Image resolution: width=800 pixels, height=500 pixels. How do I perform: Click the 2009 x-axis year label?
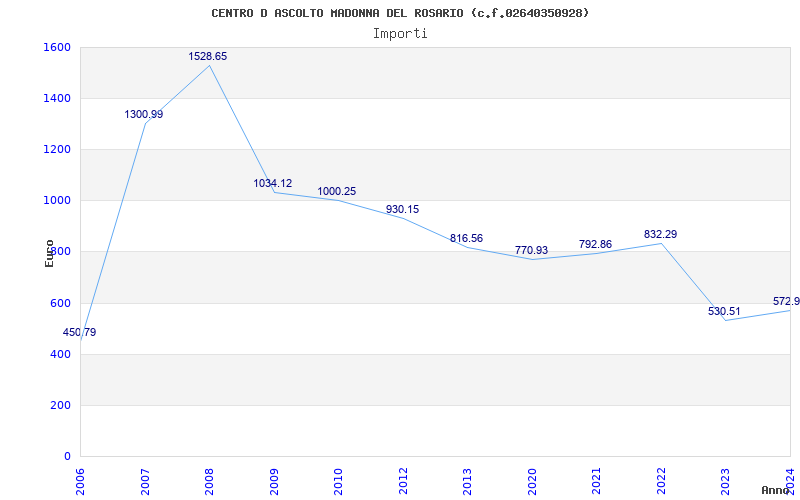pos(274,481)
